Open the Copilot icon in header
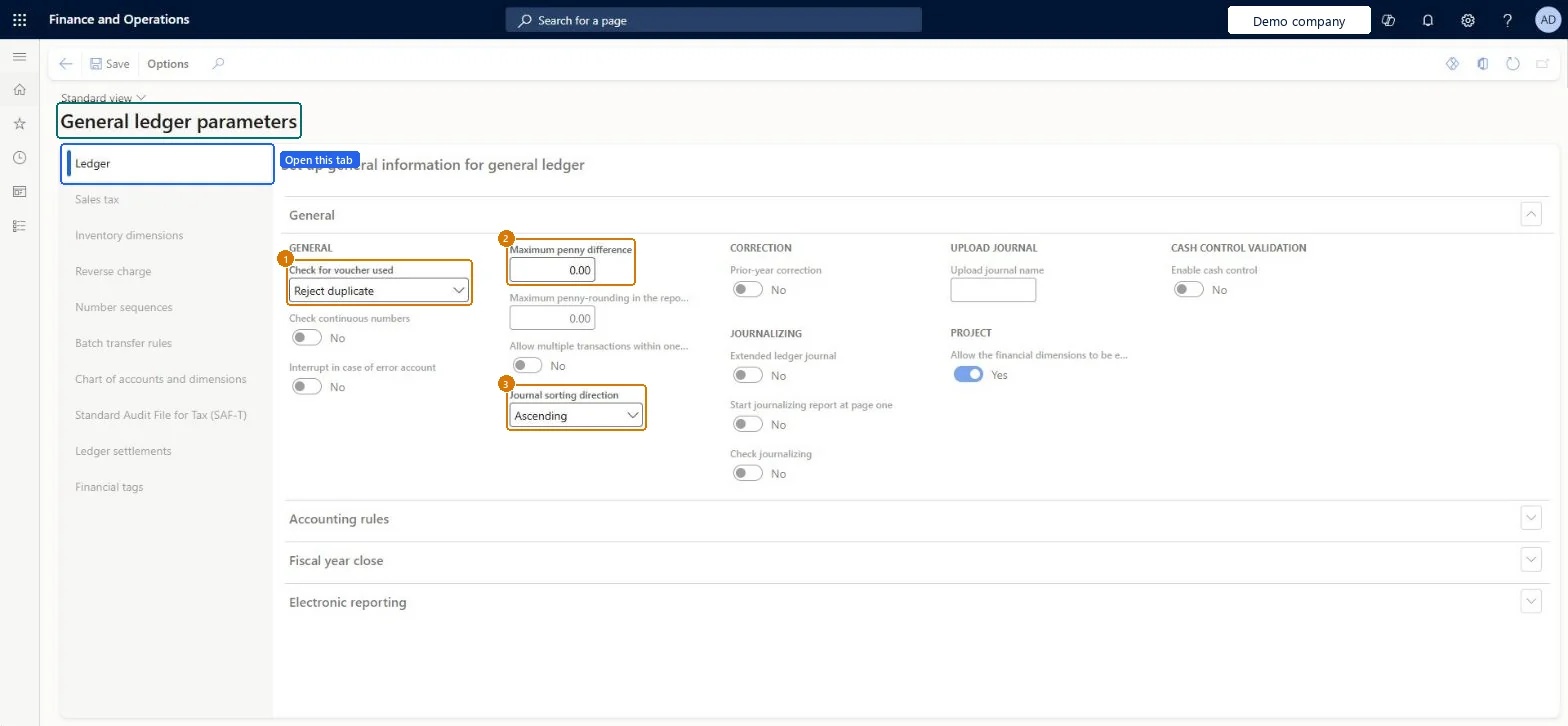Viewport: 1568px width, 726px height. coord(1388,20)
